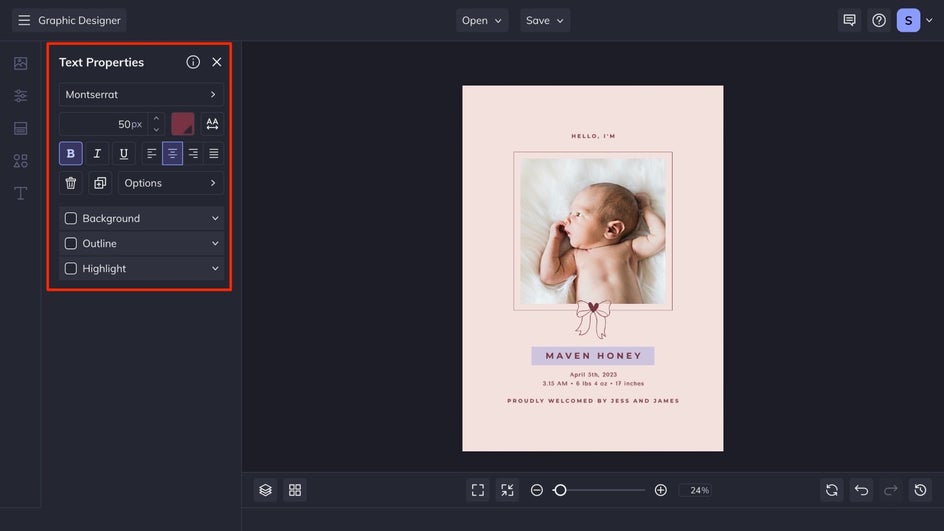The width and height of the screenshot is (944, 531).
Task: Toggle Underline formatting
Action: pos(123,154)
